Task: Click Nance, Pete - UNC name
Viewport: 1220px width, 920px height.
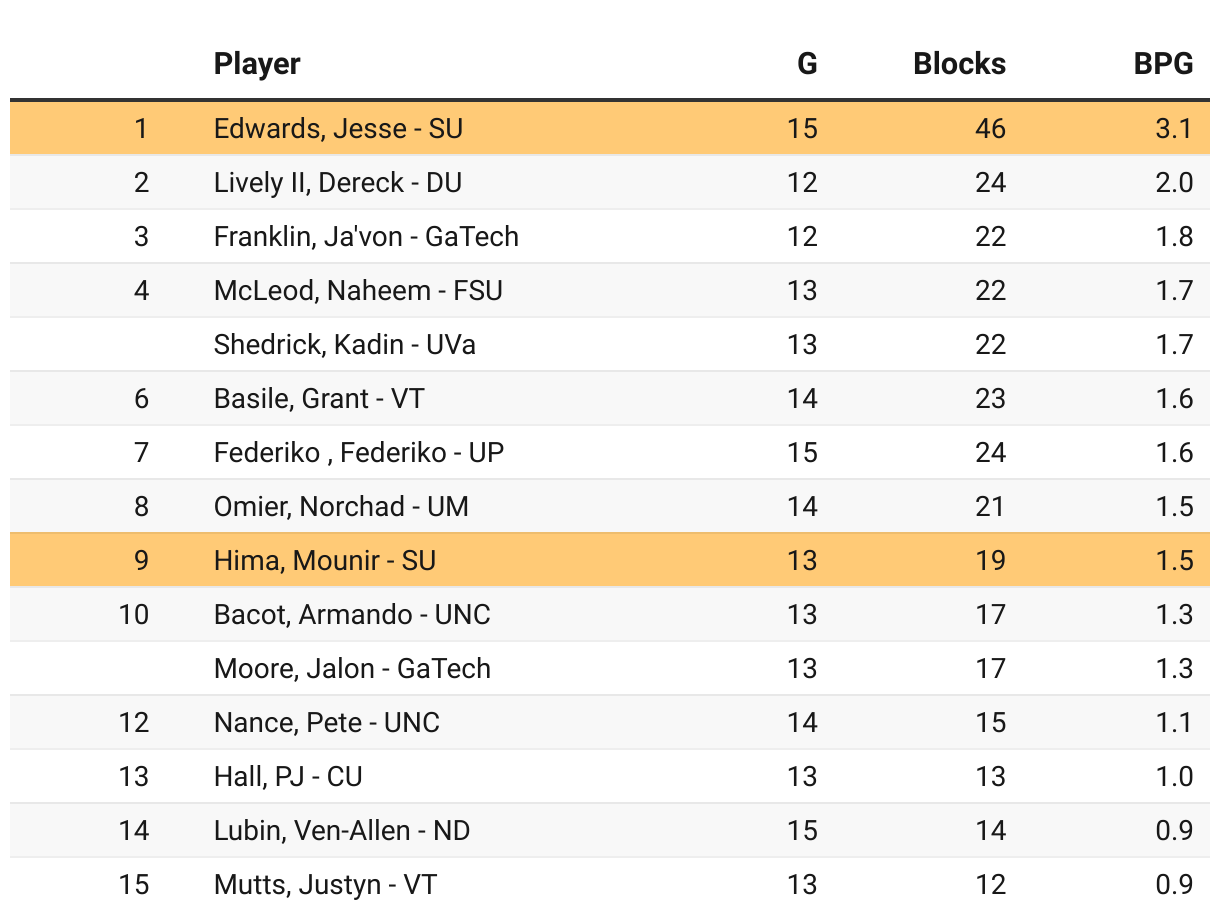Action: pyautogui.click(x=326, y=722)
